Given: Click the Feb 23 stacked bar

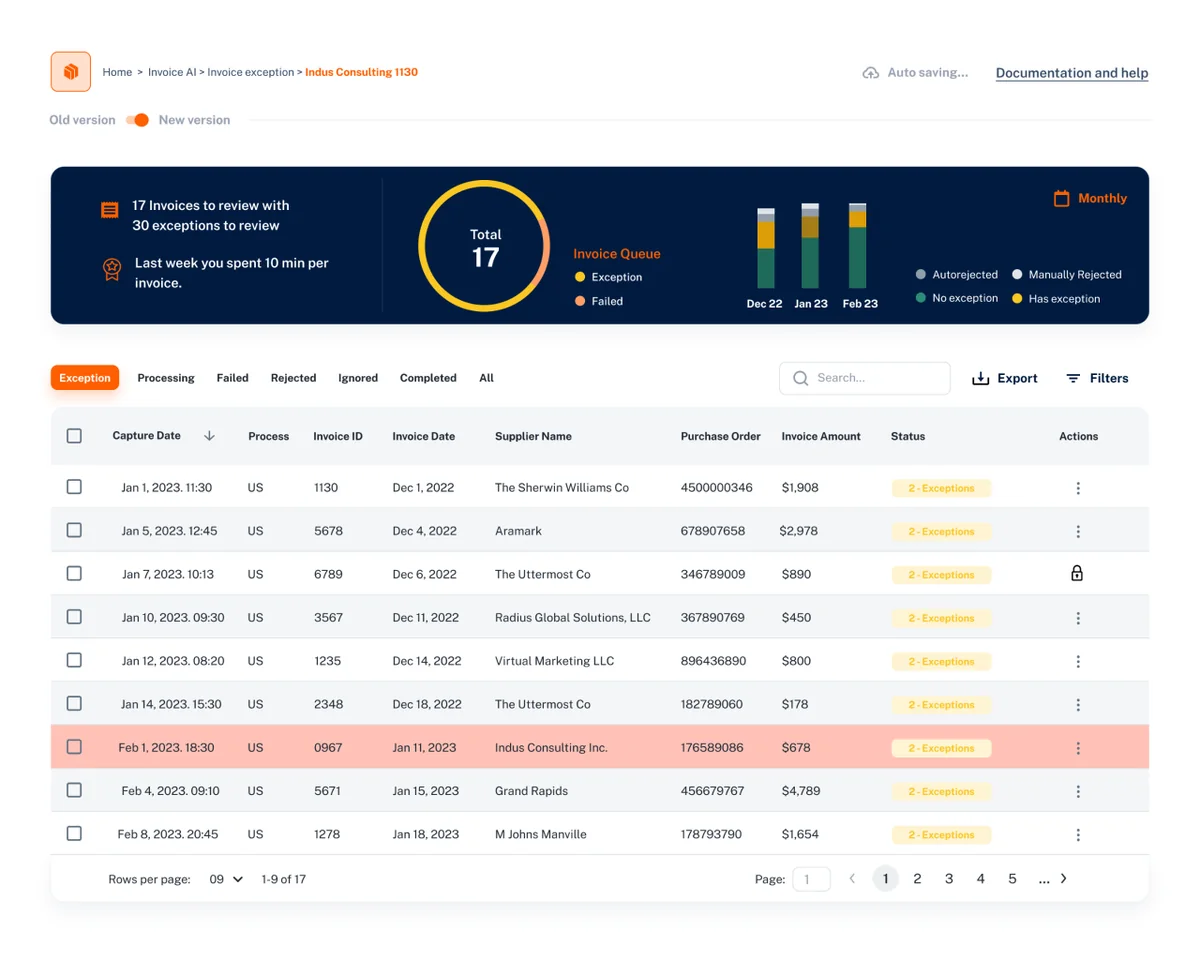Looking at the screenshot, I should coord(857,246).
